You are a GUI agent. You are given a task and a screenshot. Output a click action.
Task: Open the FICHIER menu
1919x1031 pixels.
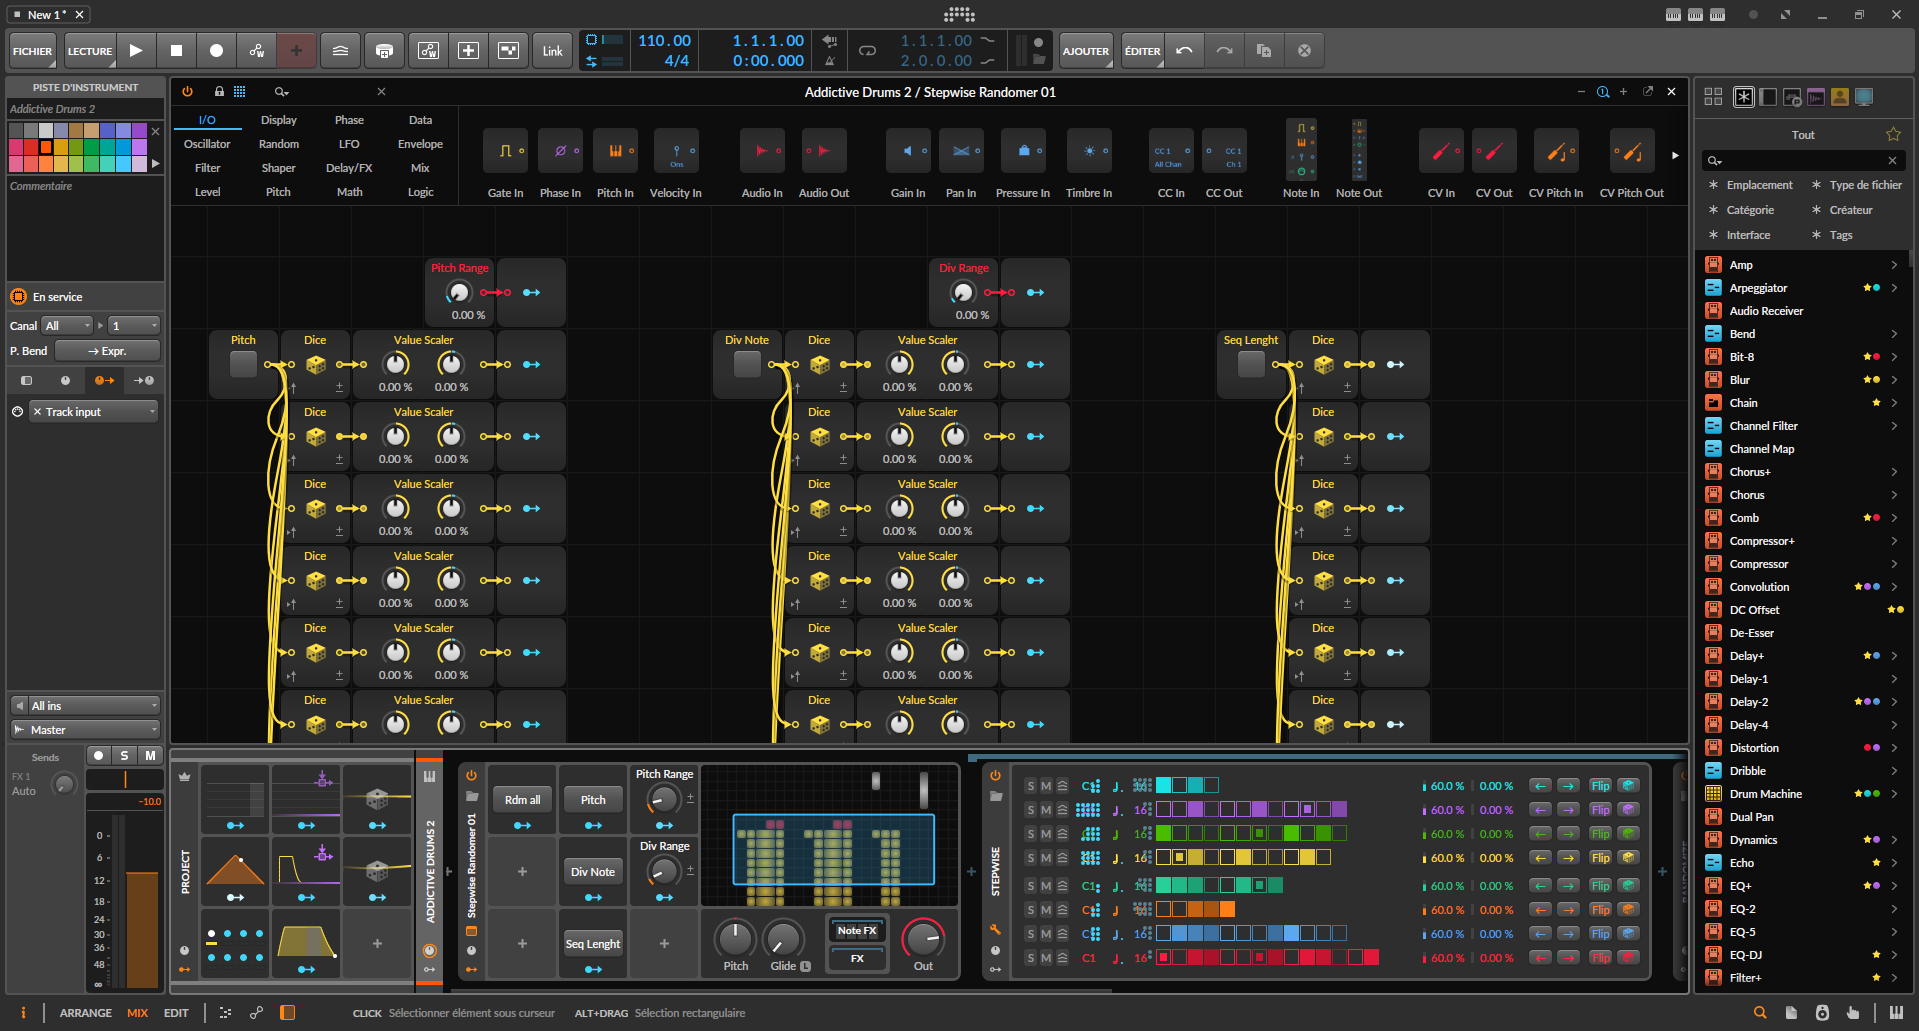click(x=32, y=51)
